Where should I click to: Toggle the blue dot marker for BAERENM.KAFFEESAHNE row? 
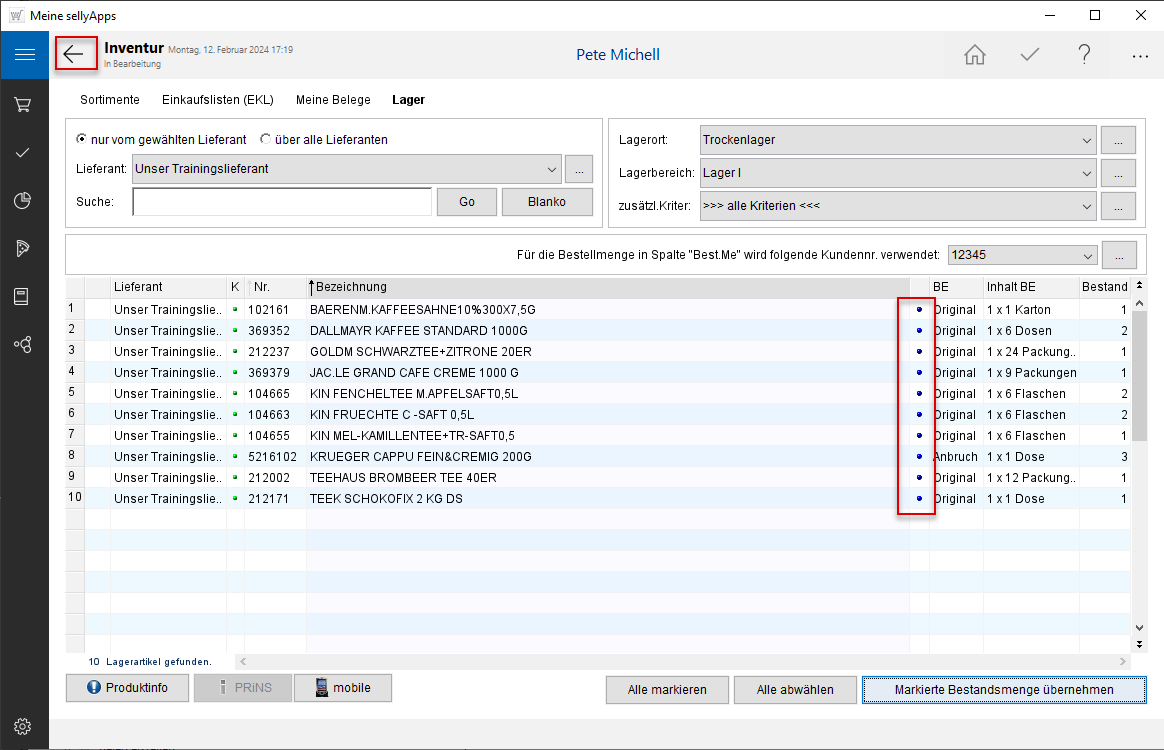919,310
